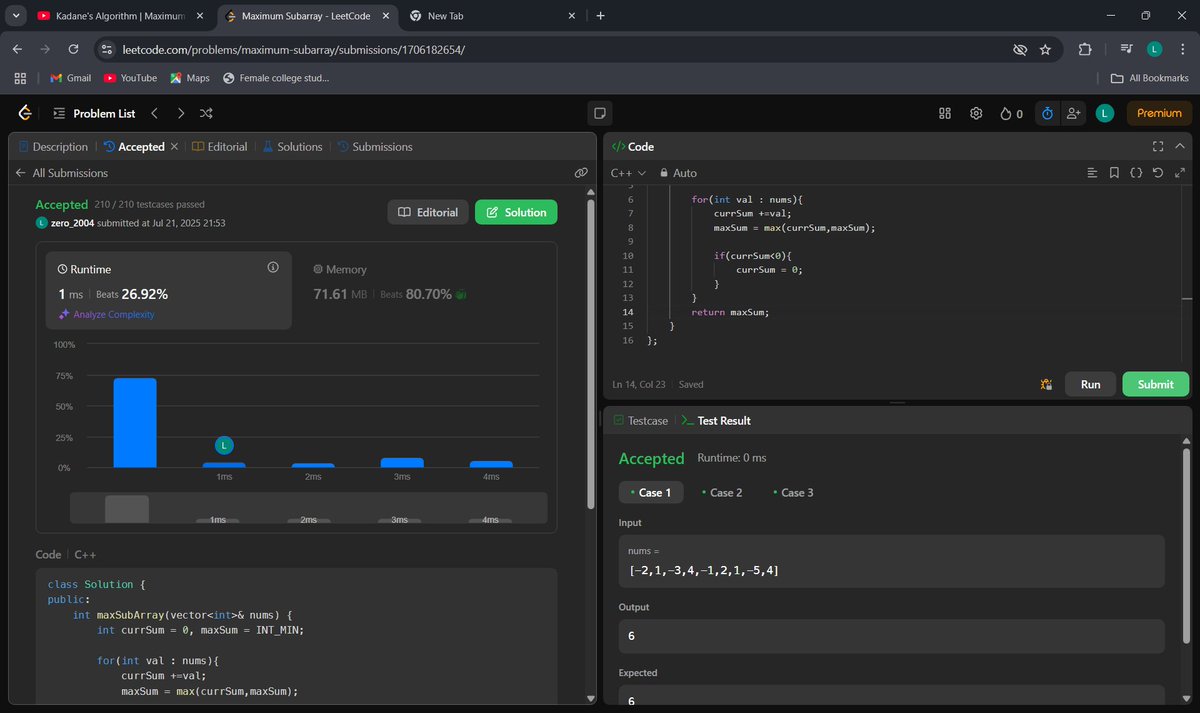This screenshot has height=713, width=1200.
Task: Switch to the Kadane's Algorithm YouTube tab
Action: click(x=118, y=16)
